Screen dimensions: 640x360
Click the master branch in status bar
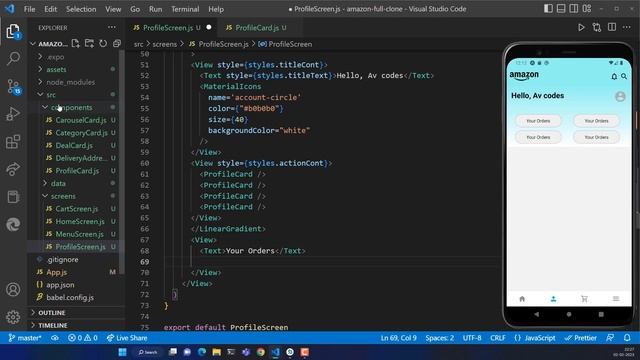[25, 338]
